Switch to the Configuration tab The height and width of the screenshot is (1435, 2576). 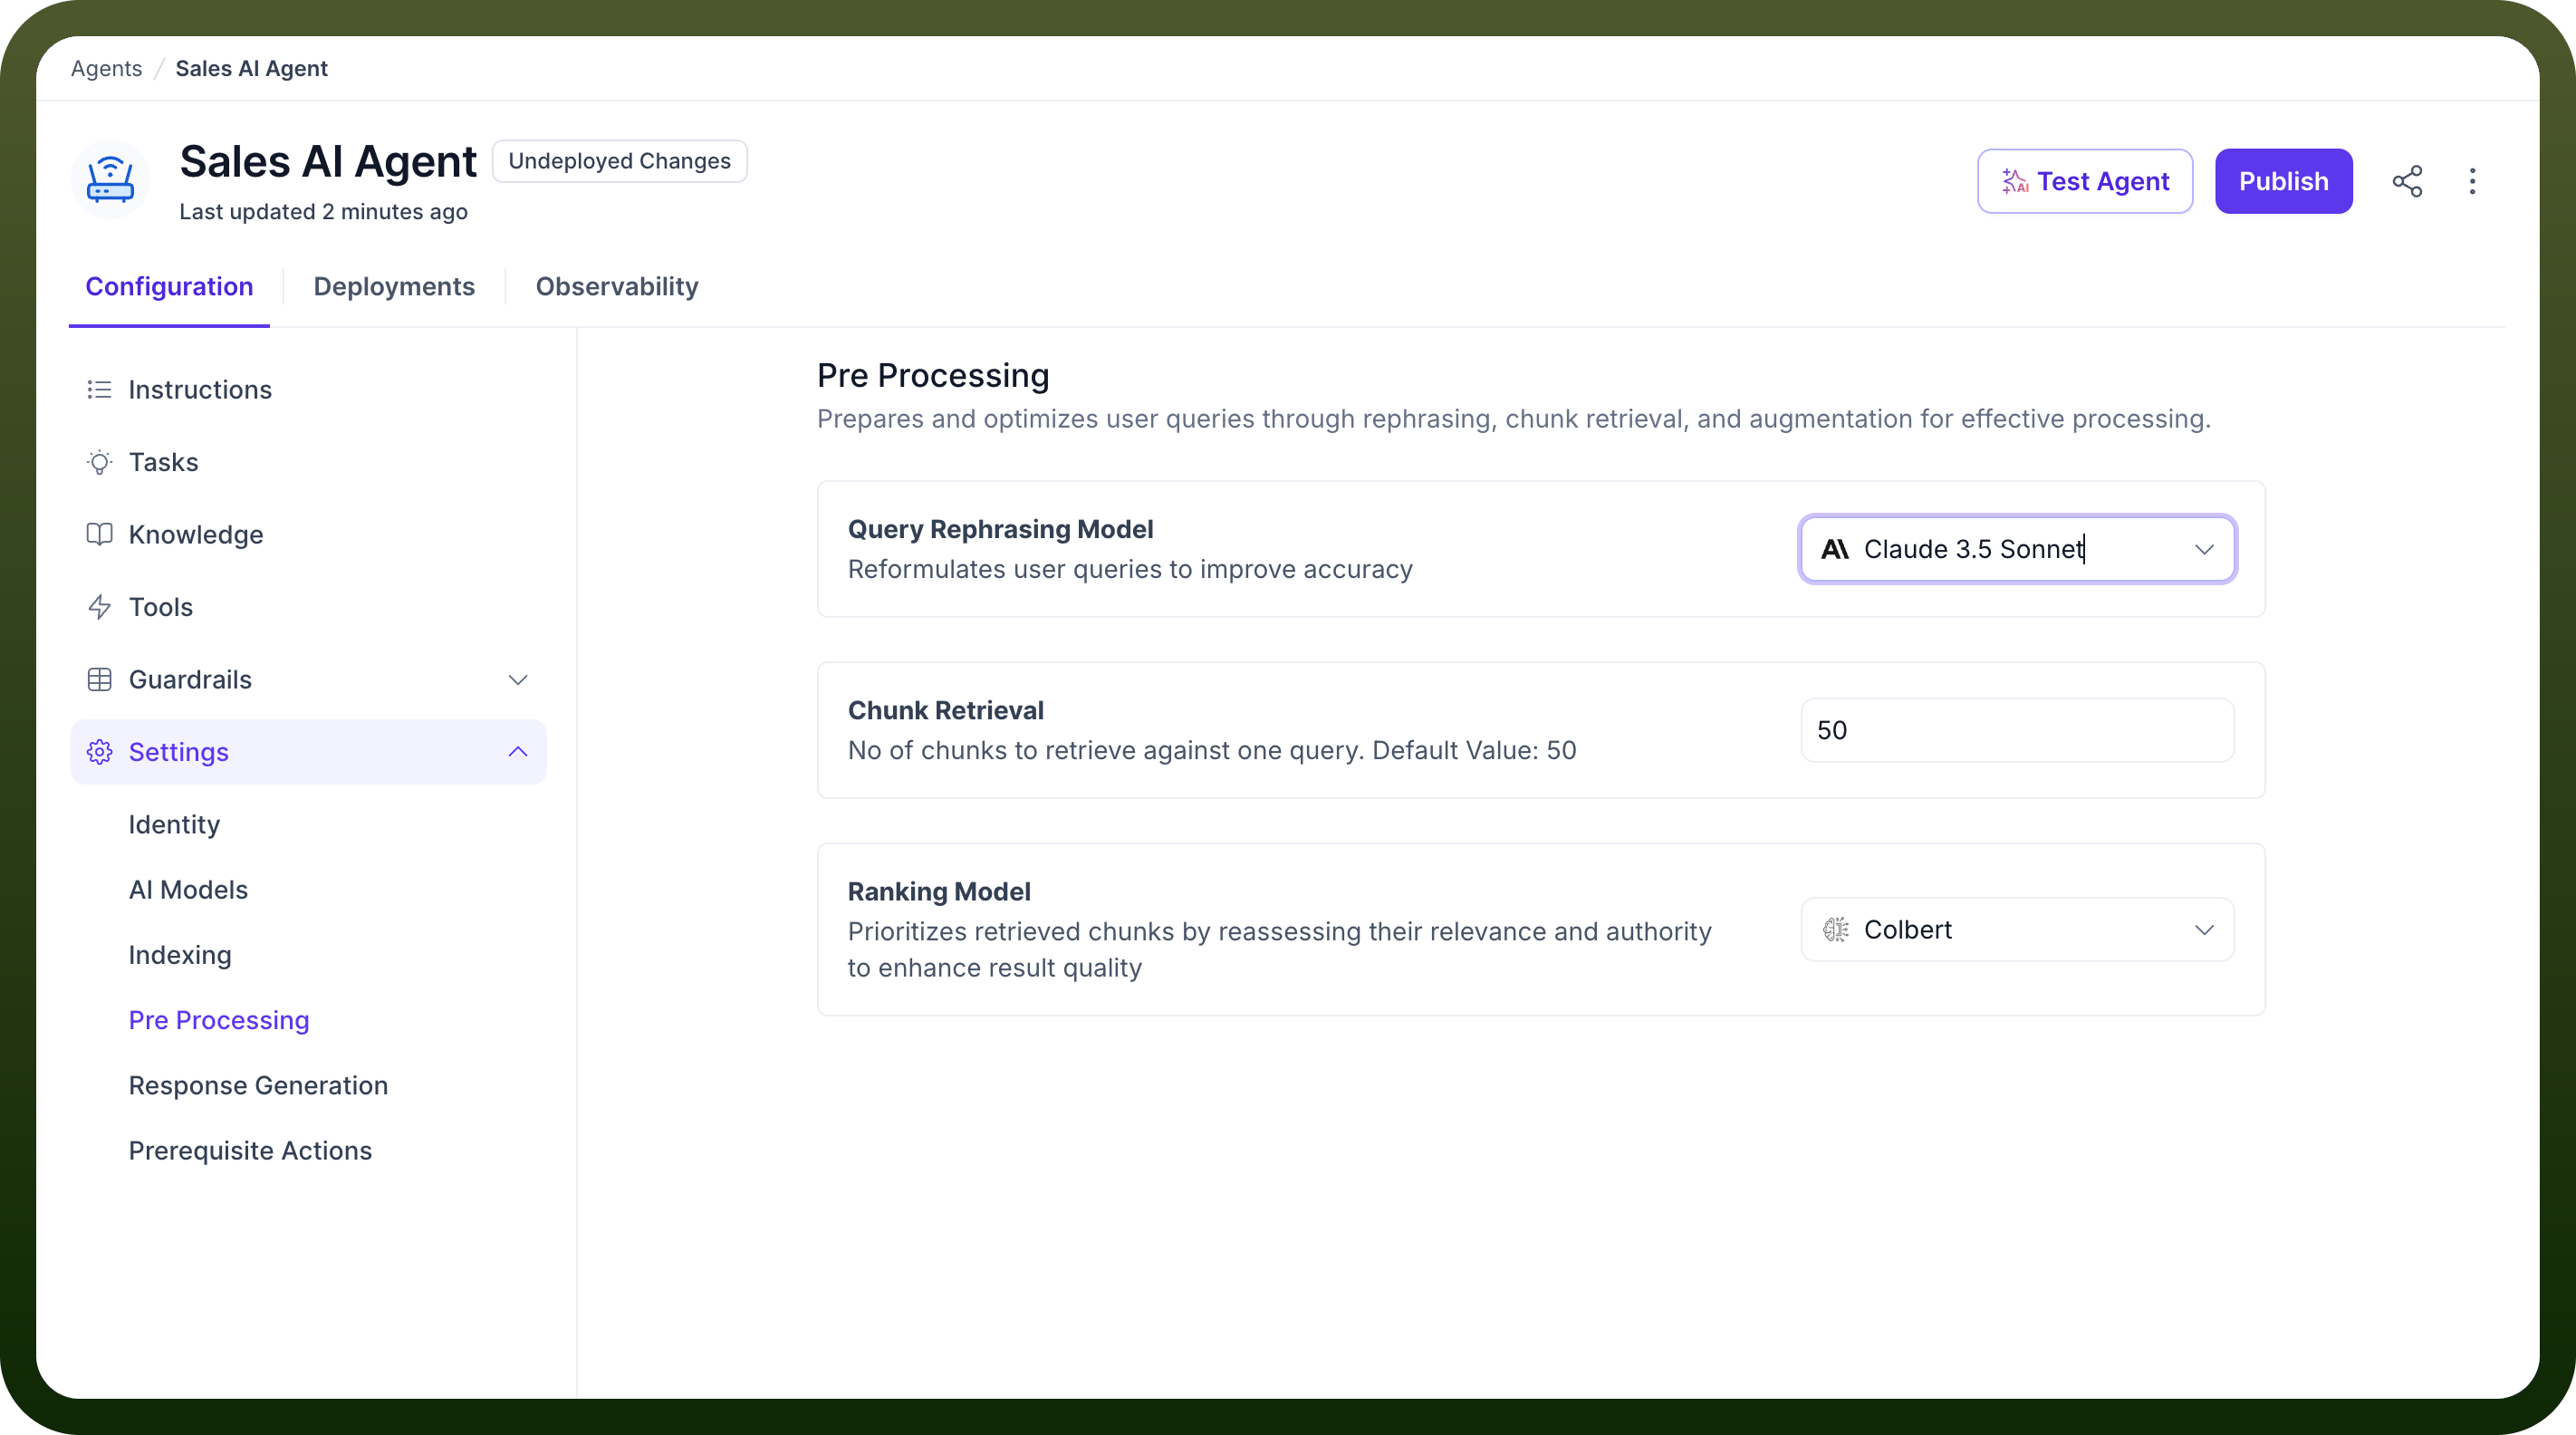[169, 287]
